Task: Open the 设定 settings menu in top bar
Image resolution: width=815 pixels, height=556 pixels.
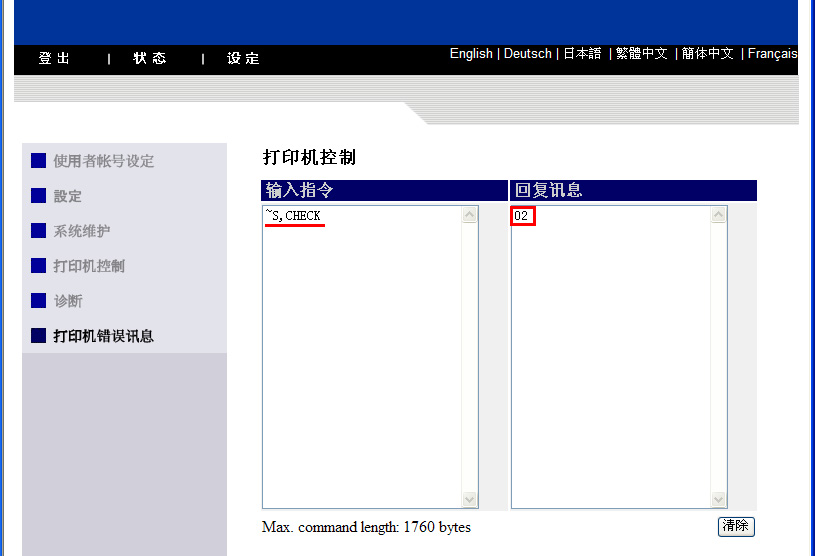Action: coord(243,59)
